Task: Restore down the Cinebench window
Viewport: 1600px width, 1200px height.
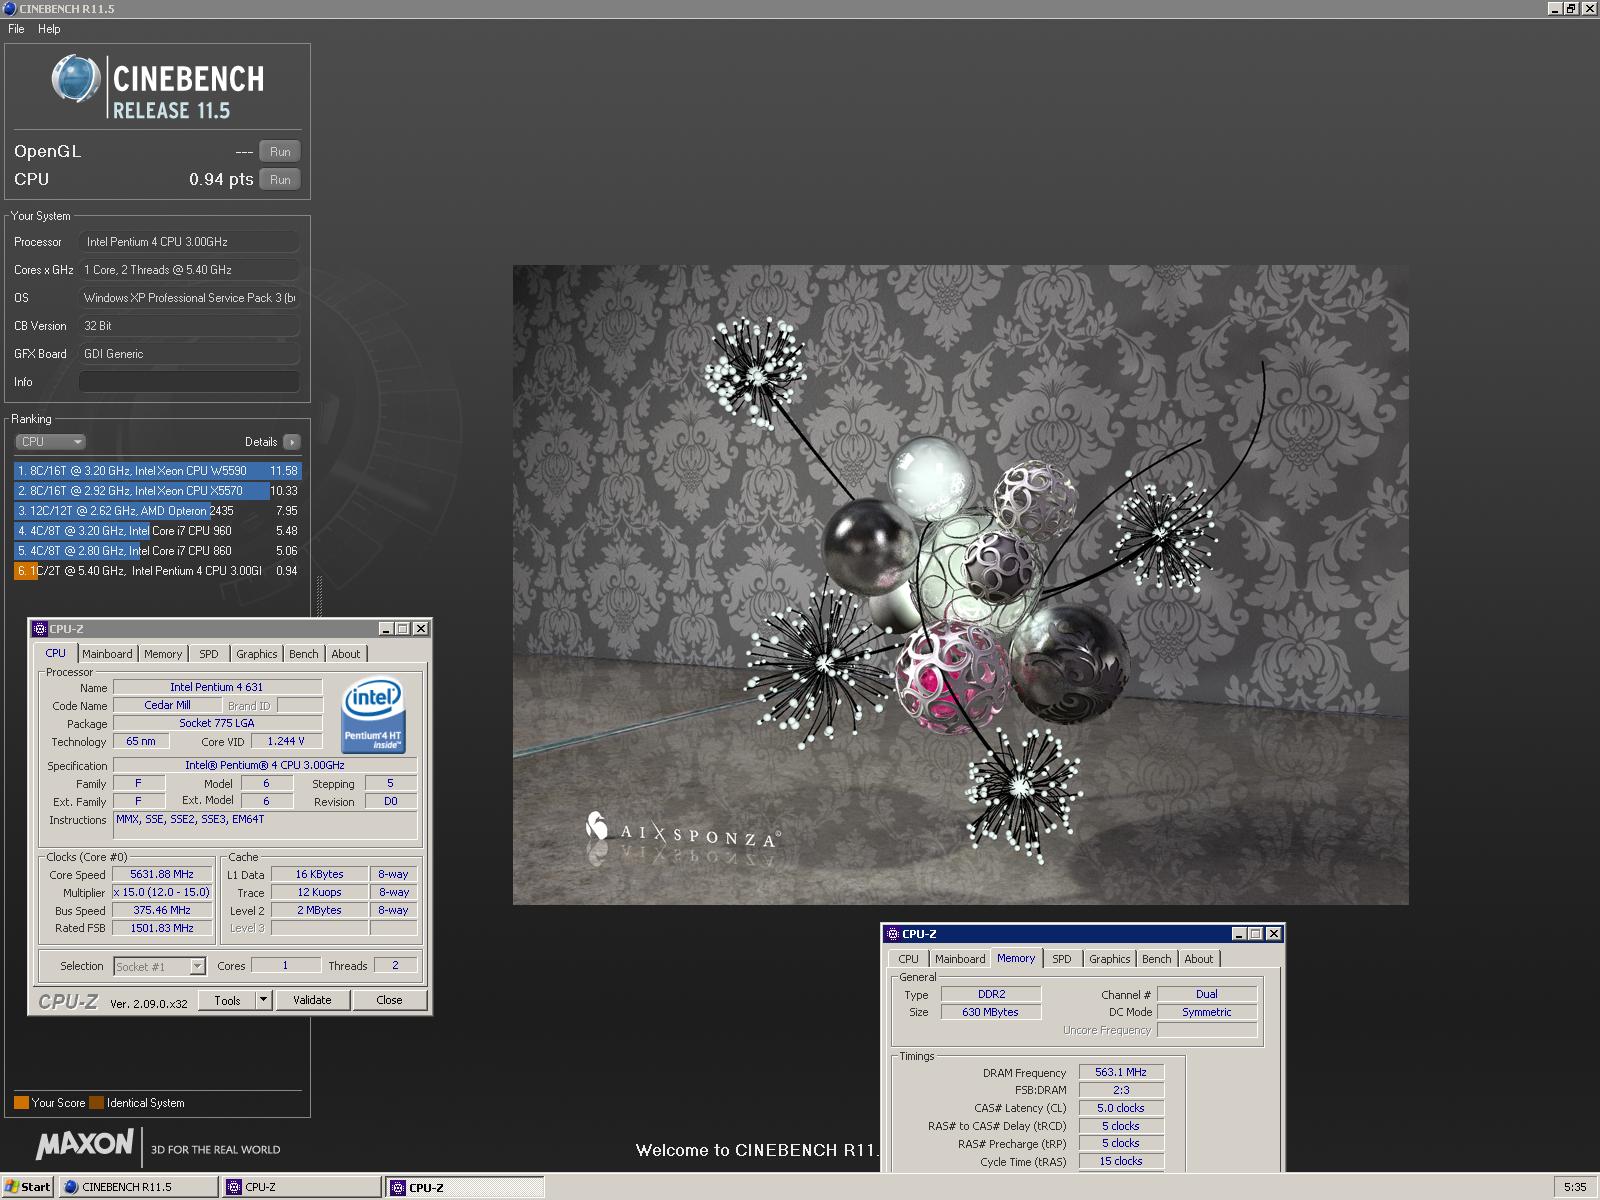Action: coord(1570,8)
